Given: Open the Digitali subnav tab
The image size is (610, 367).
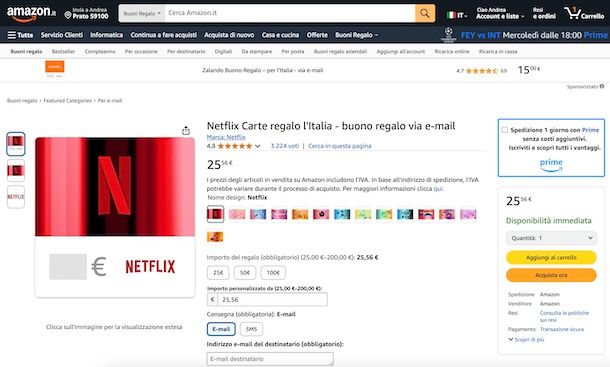Looking at the screenshot, I should [223, 51].
